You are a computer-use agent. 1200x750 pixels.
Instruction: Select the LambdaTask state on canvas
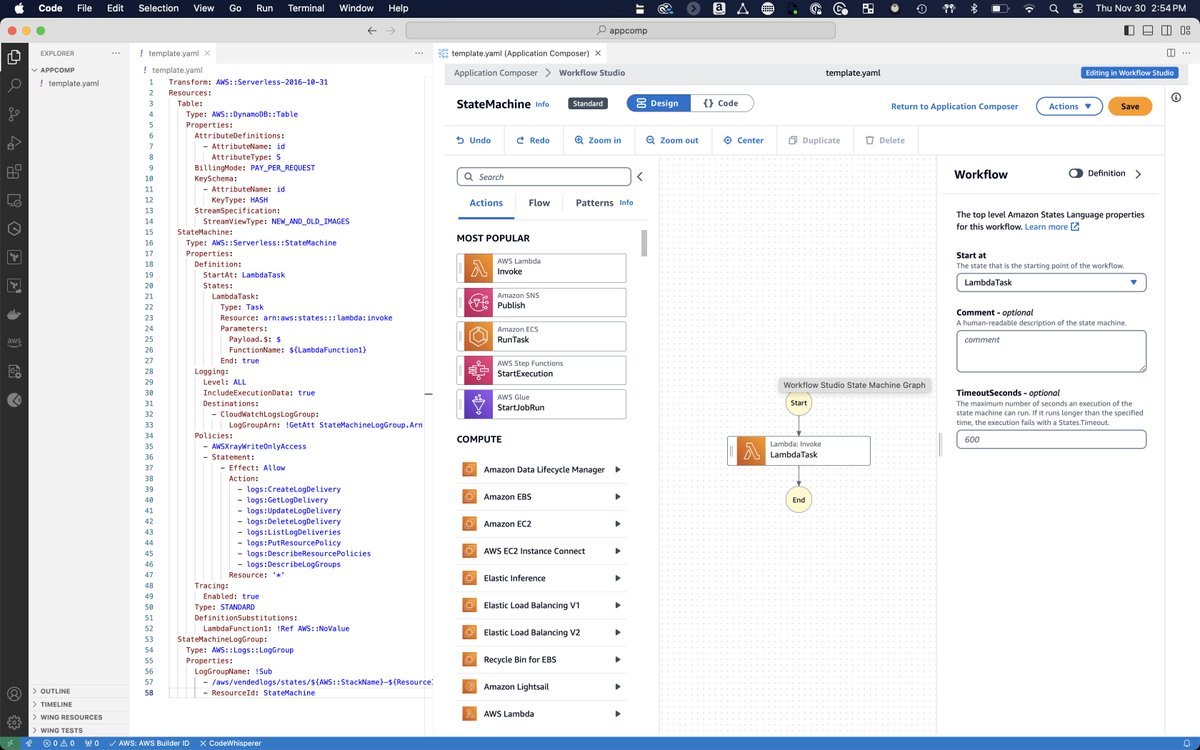coord(798,450)
